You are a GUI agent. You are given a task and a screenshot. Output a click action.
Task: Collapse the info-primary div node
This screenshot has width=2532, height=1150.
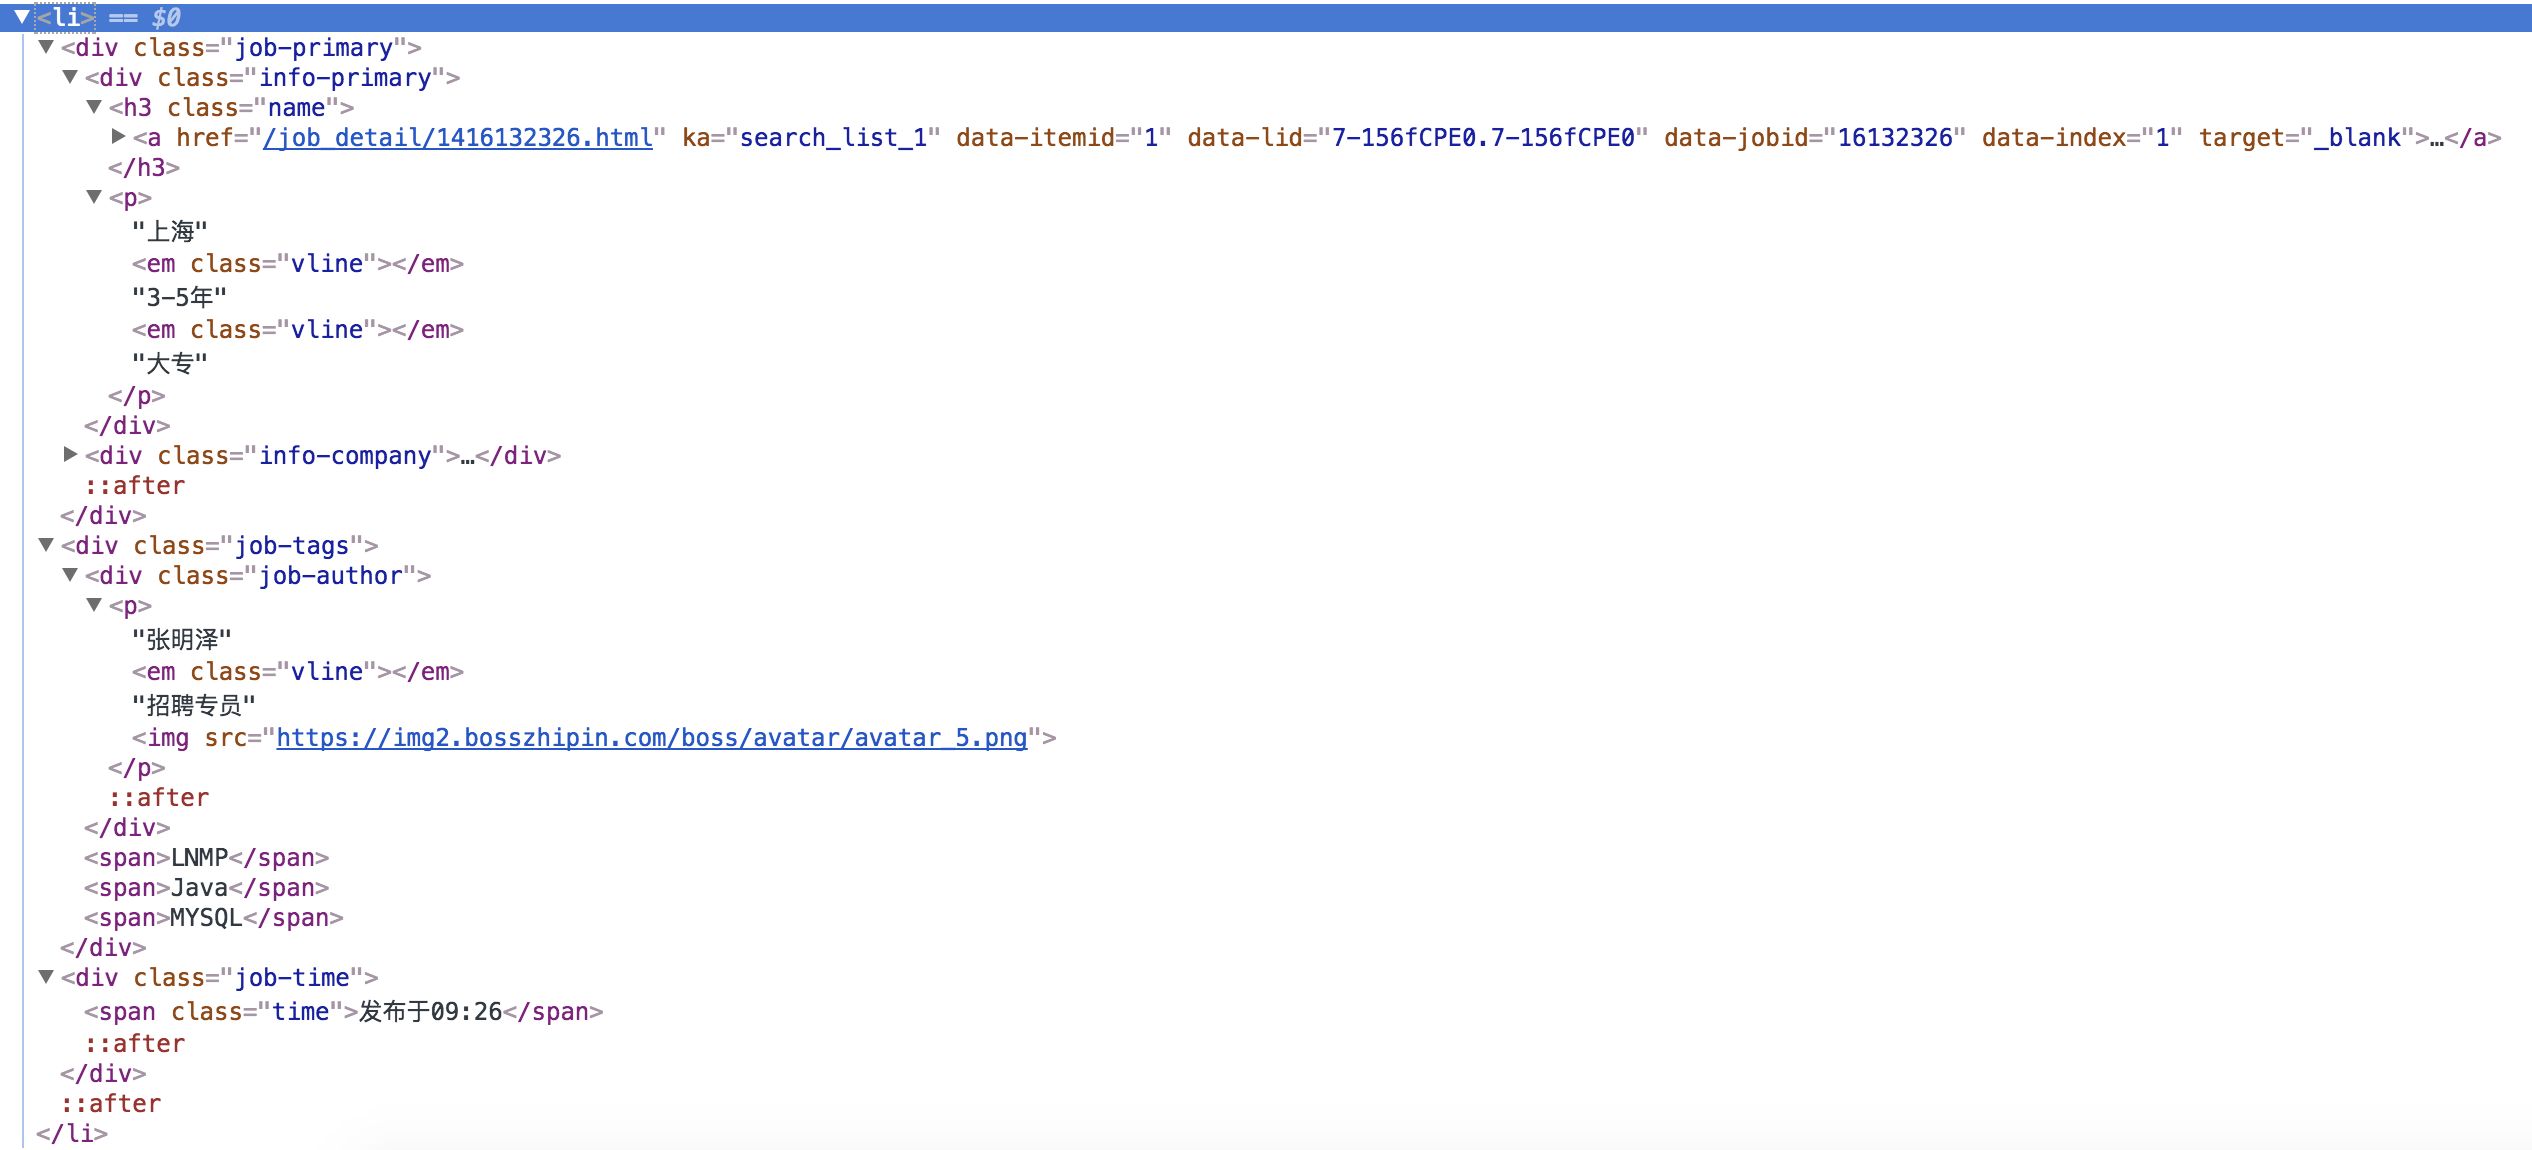point(70,77)
